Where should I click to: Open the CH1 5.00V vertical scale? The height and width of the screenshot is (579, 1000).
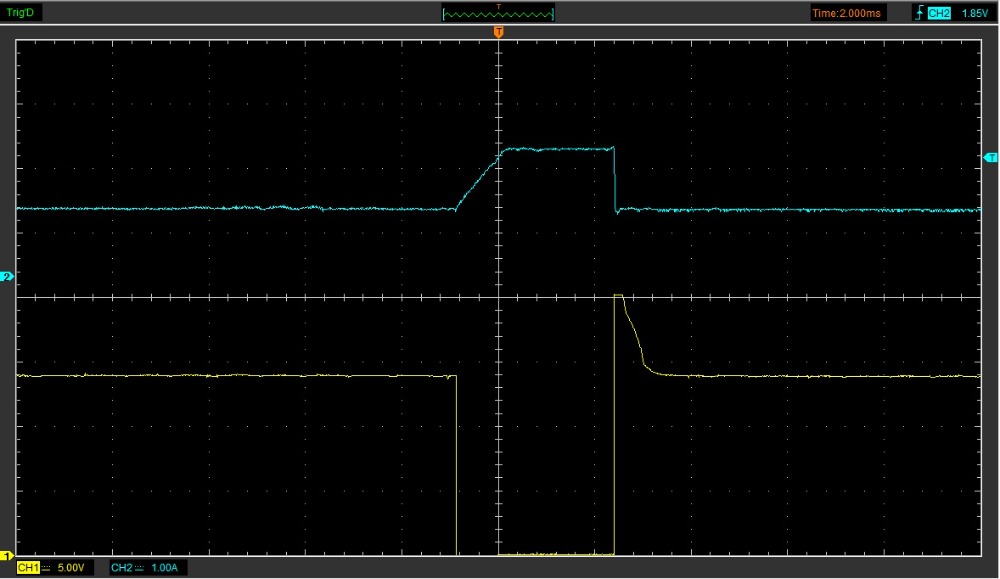click(x=71, y=568)
